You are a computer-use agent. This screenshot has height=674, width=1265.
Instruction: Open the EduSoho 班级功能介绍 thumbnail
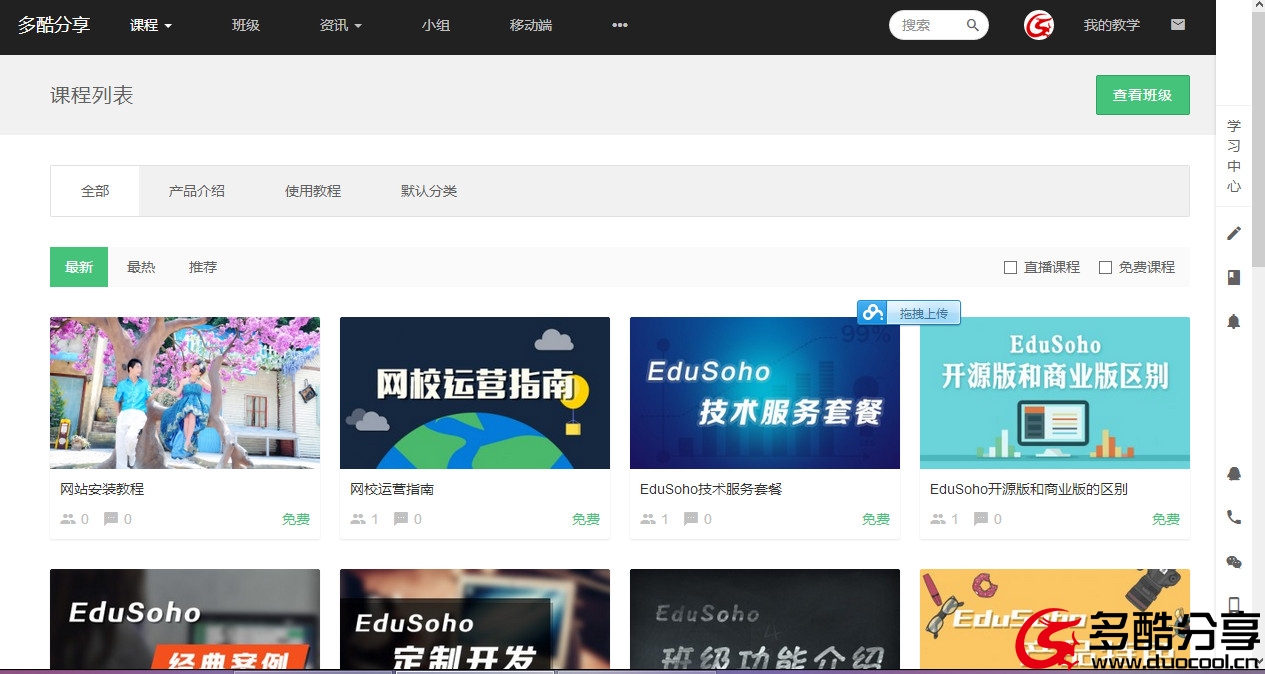[765, 619]
